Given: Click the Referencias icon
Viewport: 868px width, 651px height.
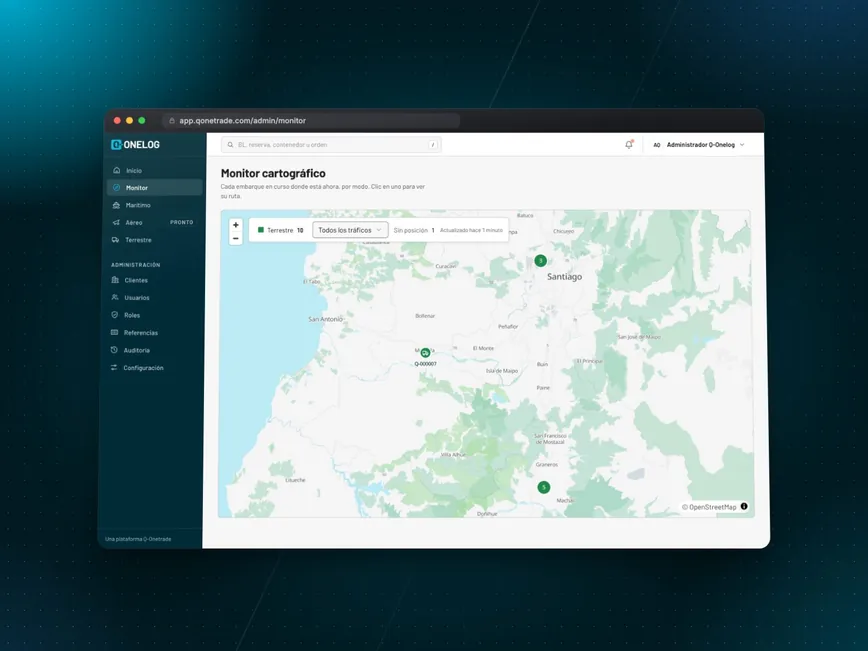Looking at the screenshot, I should coord(115,333).
